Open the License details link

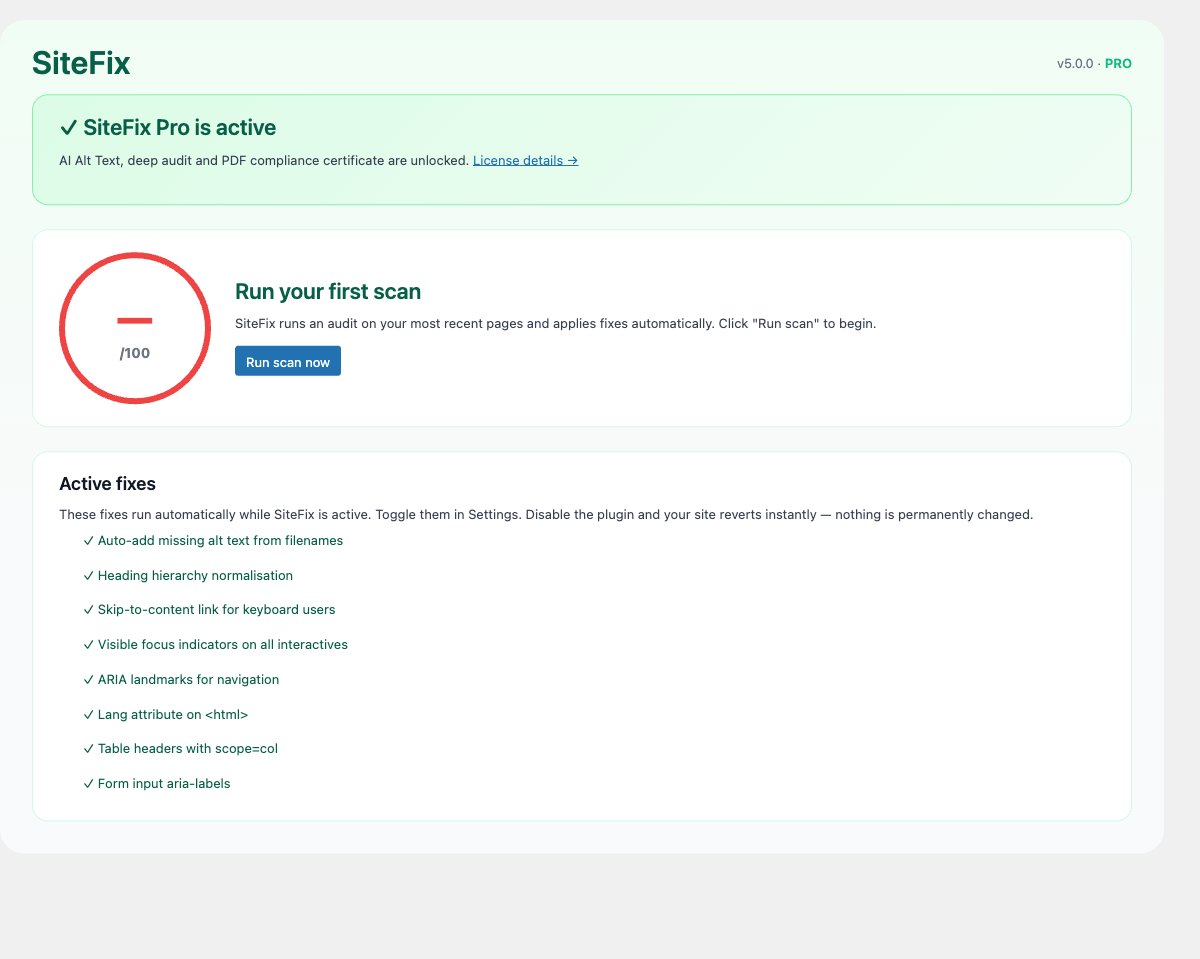point(525,160)
